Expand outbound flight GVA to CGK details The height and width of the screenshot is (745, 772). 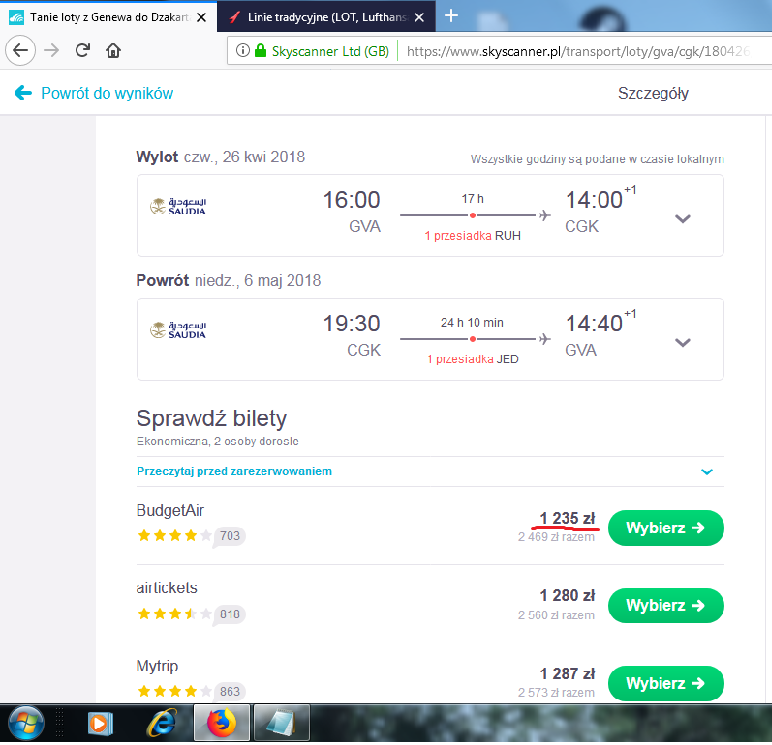[x=682, y=219]
